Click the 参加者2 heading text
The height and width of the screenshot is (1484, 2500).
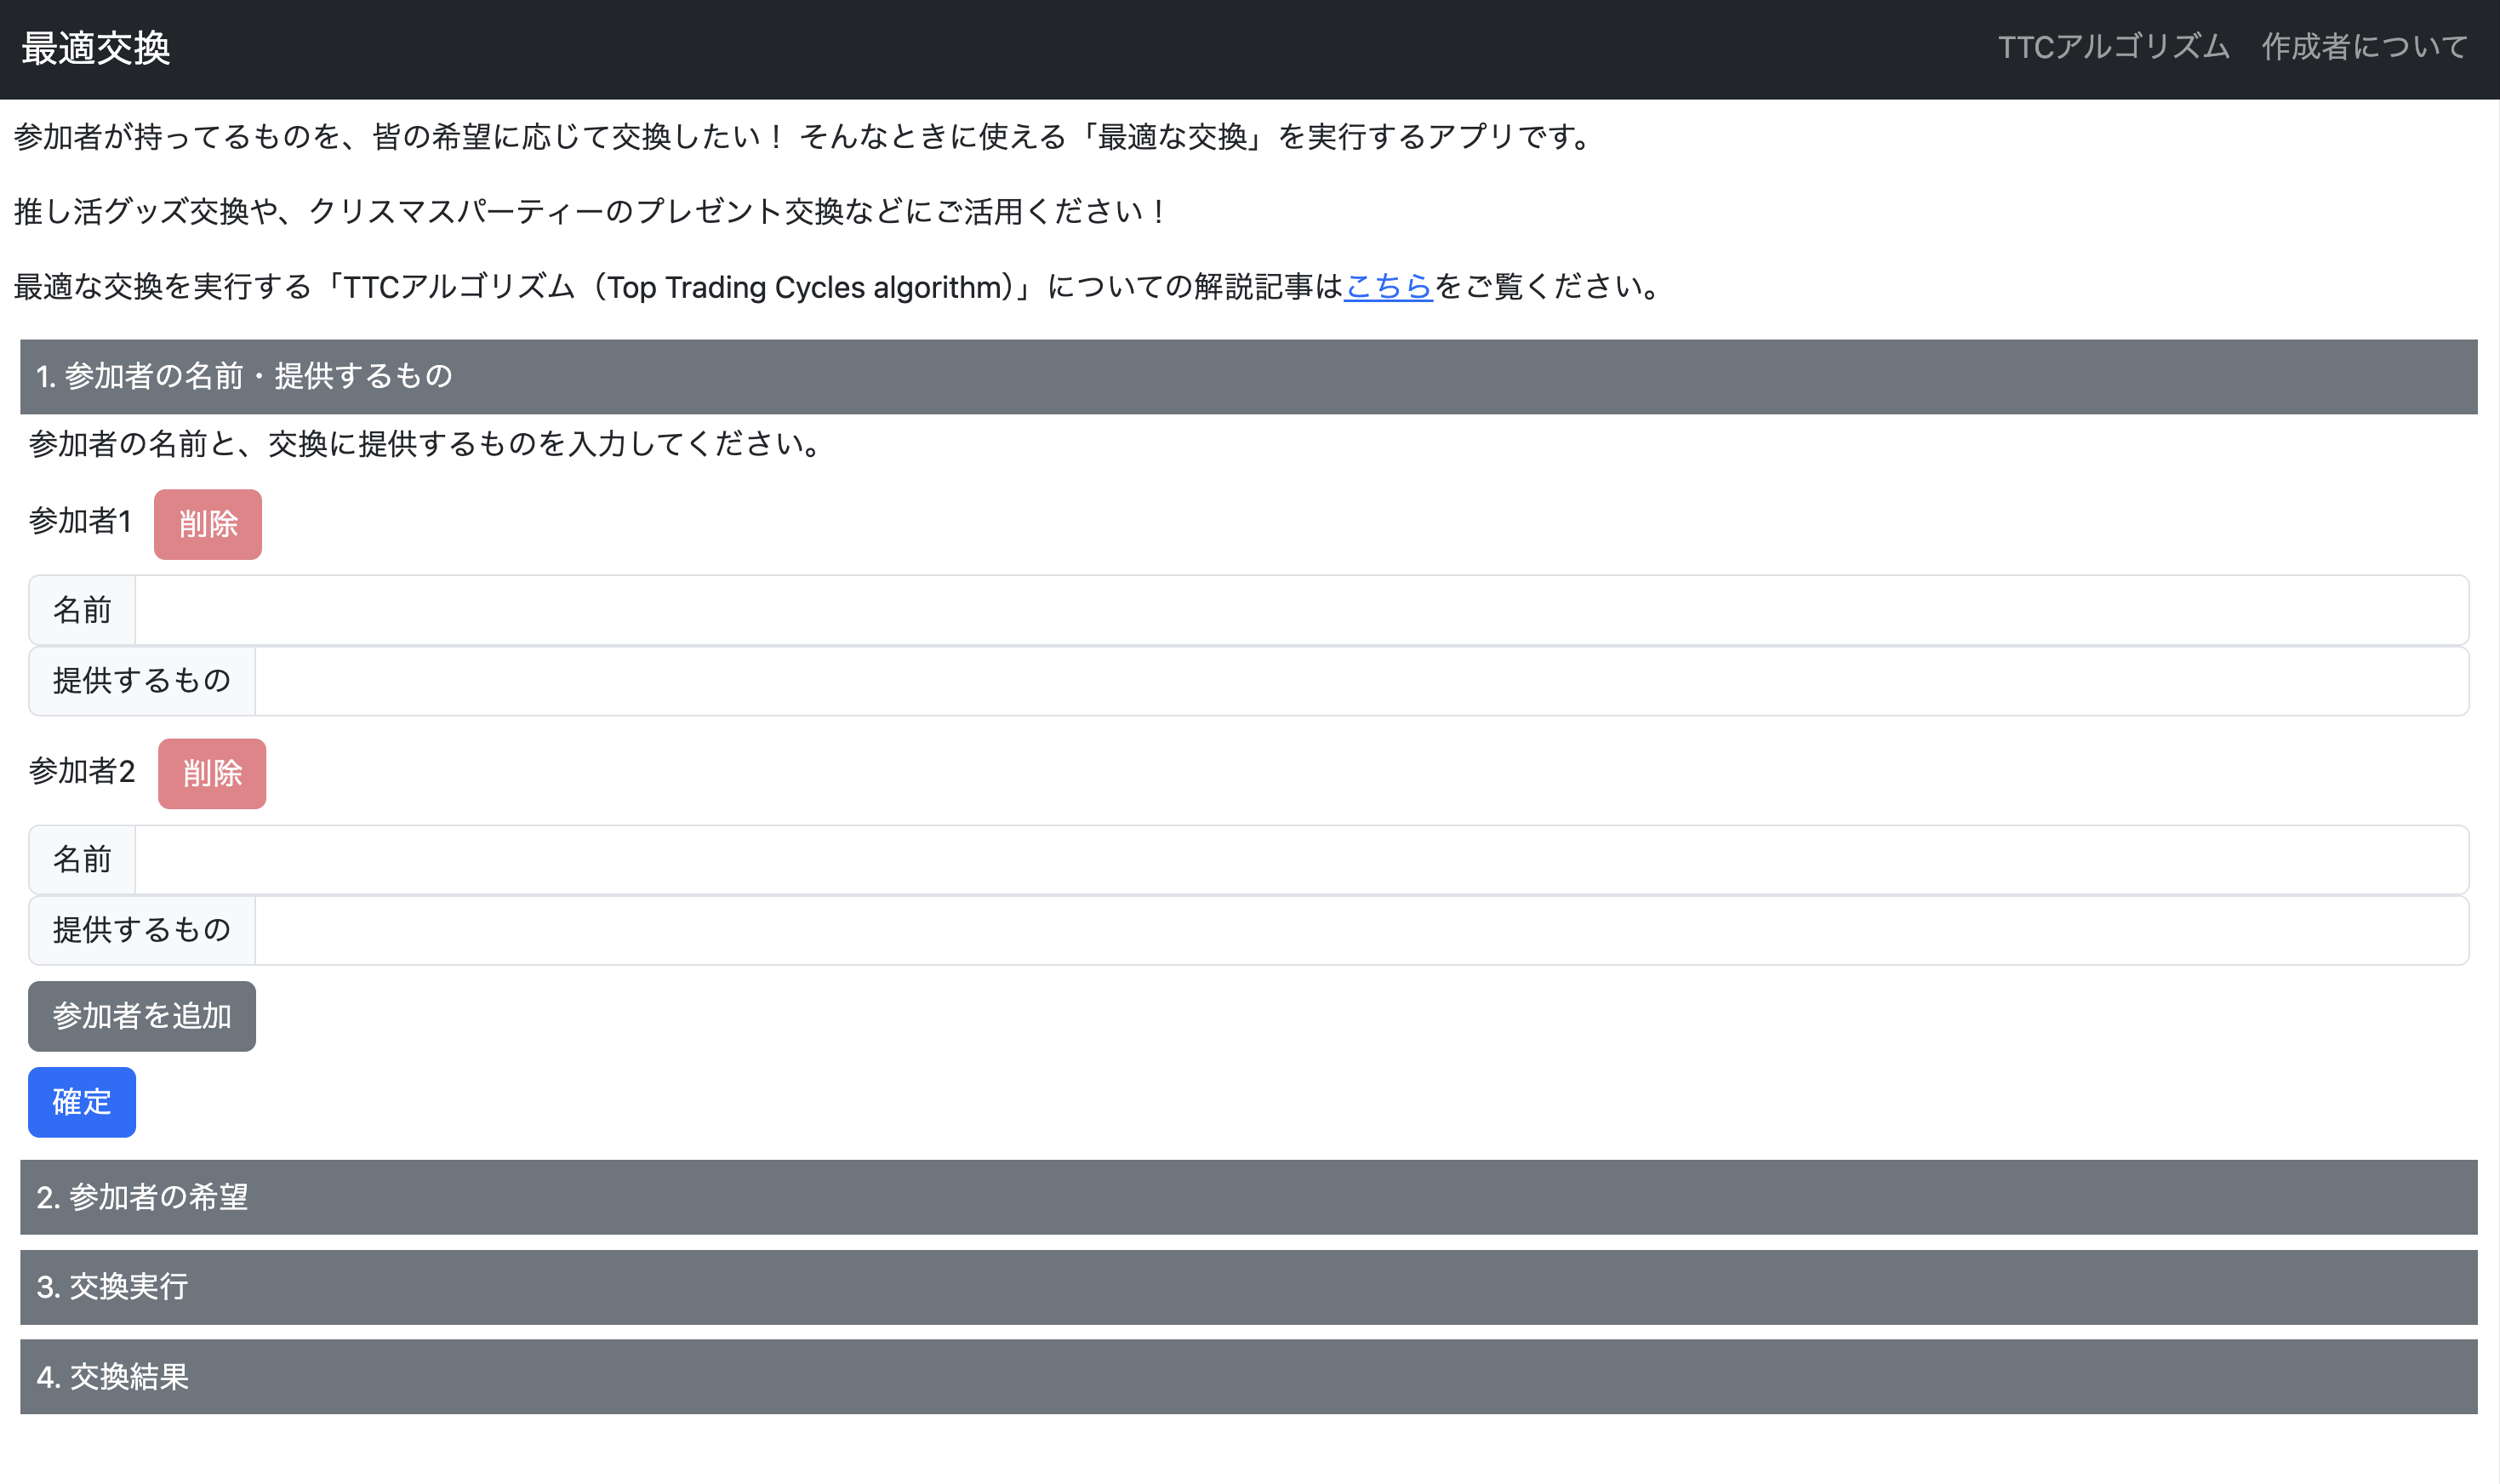(x=82, y=771)
